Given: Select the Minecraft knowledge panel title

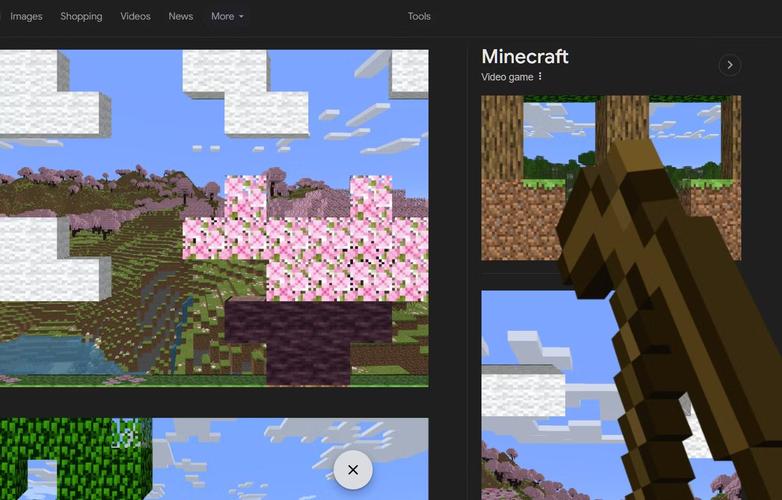Looking at the screenshot, I should (525, 57).
